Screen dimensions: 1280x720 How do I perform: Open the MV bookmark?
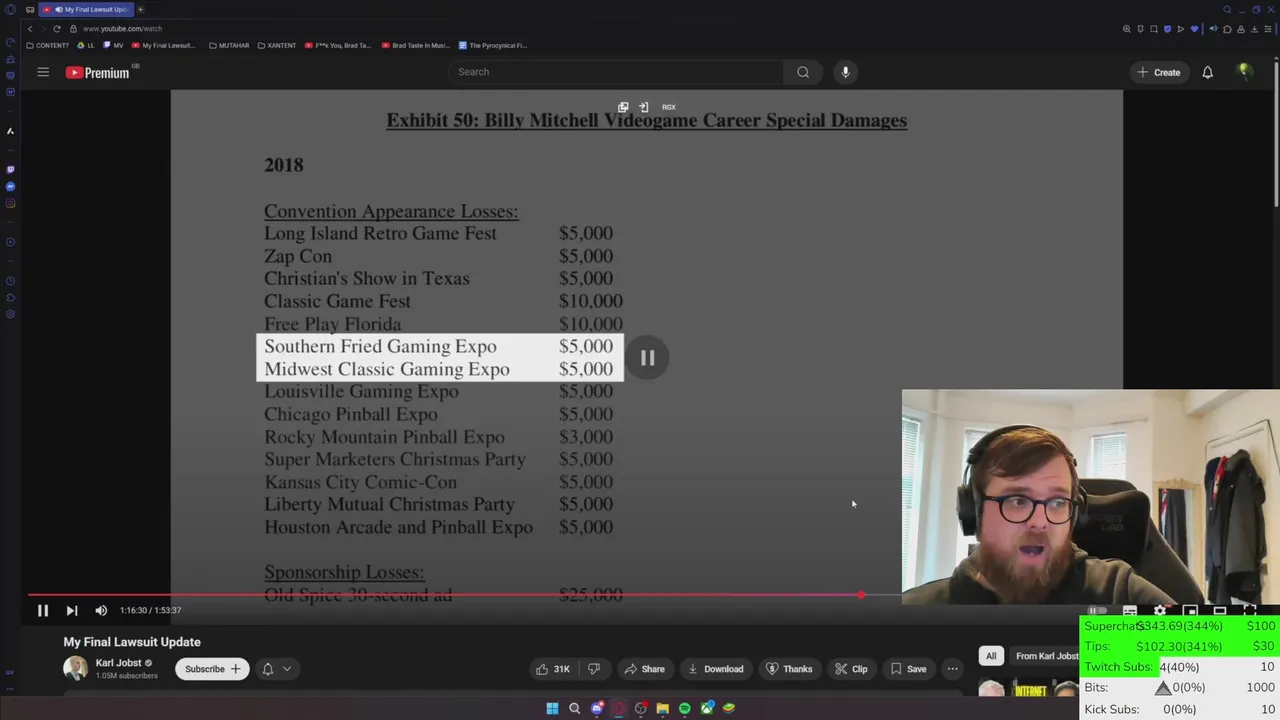click(114, 45)
